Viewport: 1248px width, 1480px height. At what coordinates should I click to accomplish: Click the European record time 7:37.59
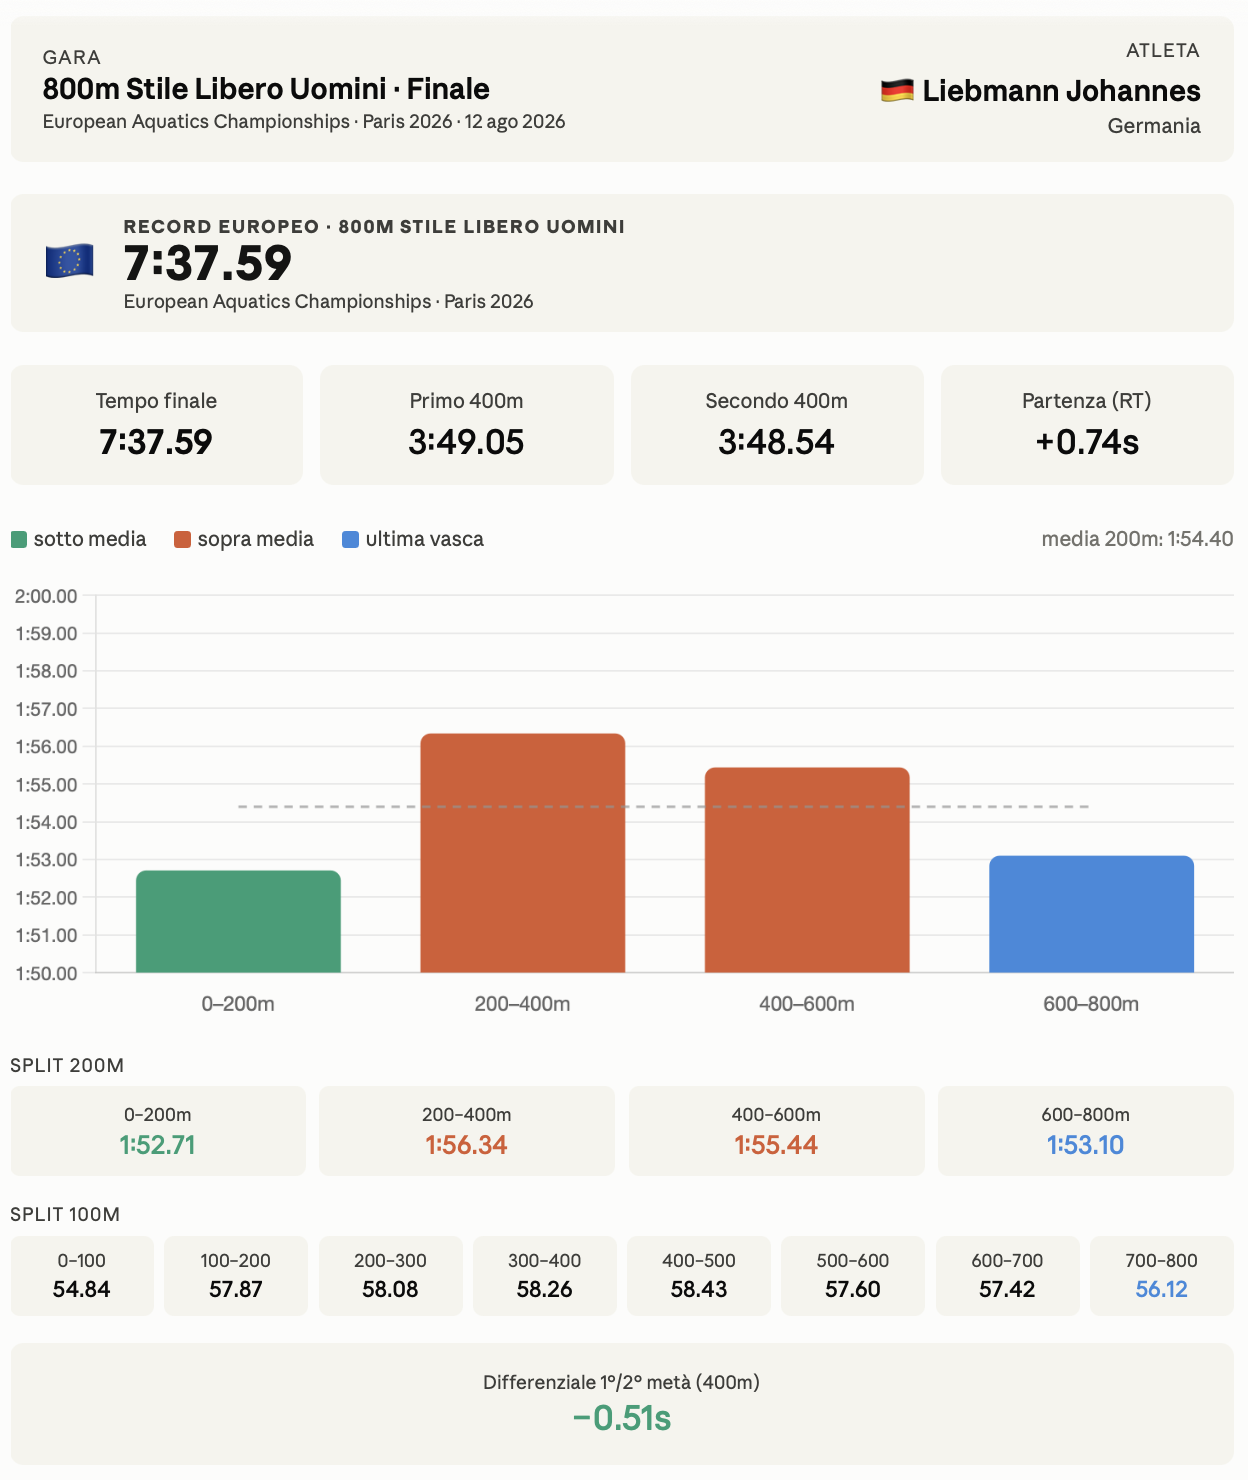coord(208,263)
